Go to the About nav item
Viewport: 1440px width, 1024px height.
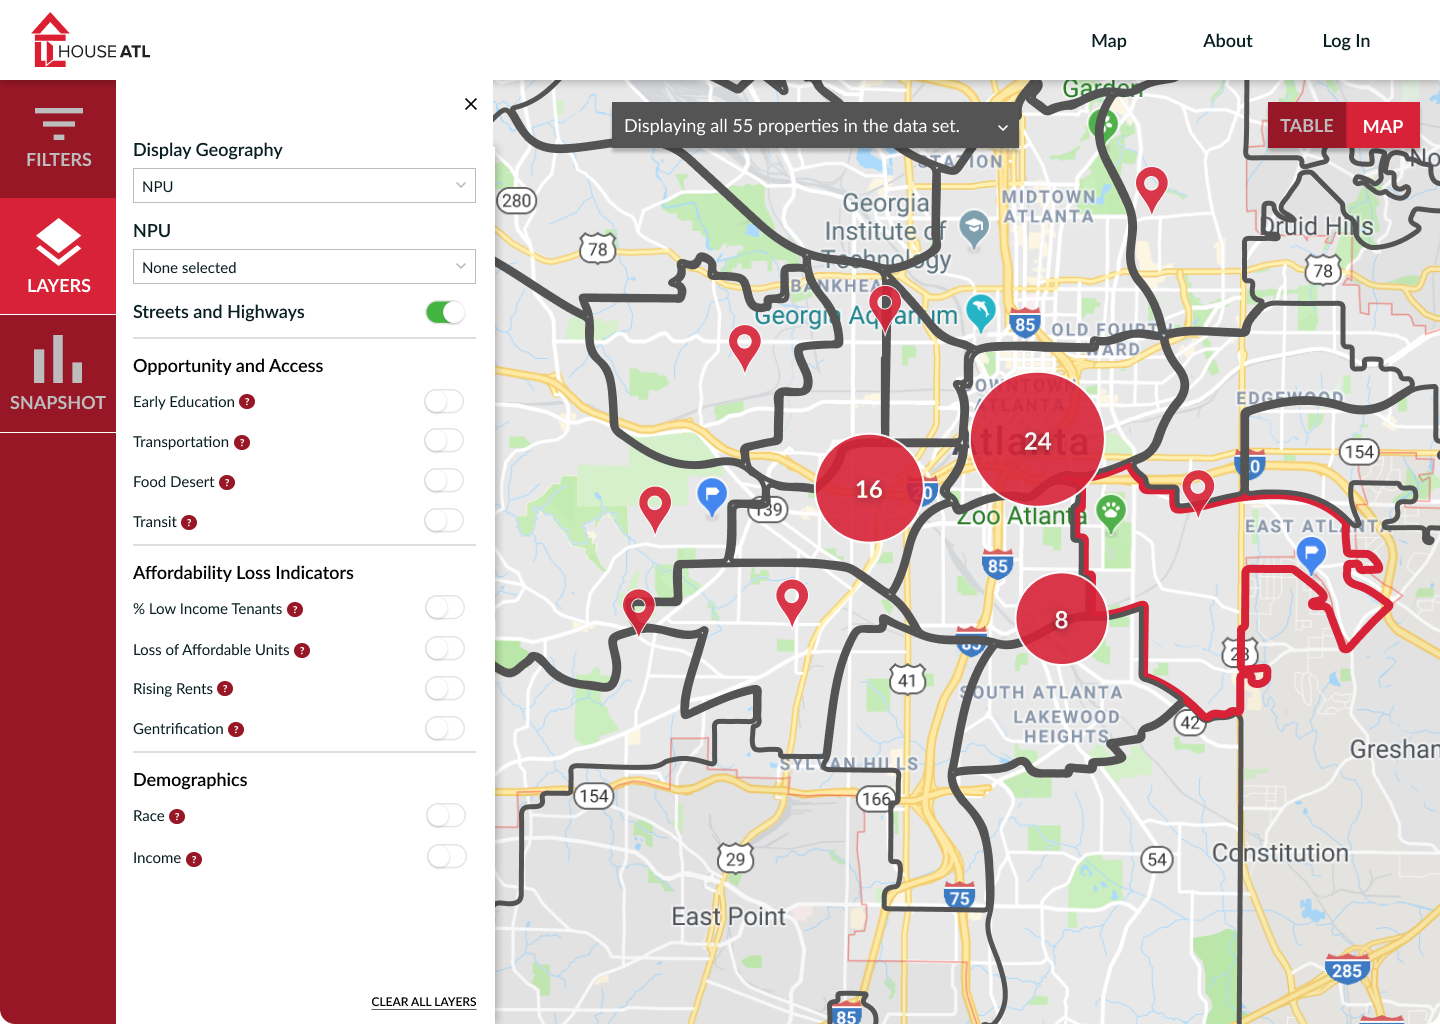pos(1227,41)
